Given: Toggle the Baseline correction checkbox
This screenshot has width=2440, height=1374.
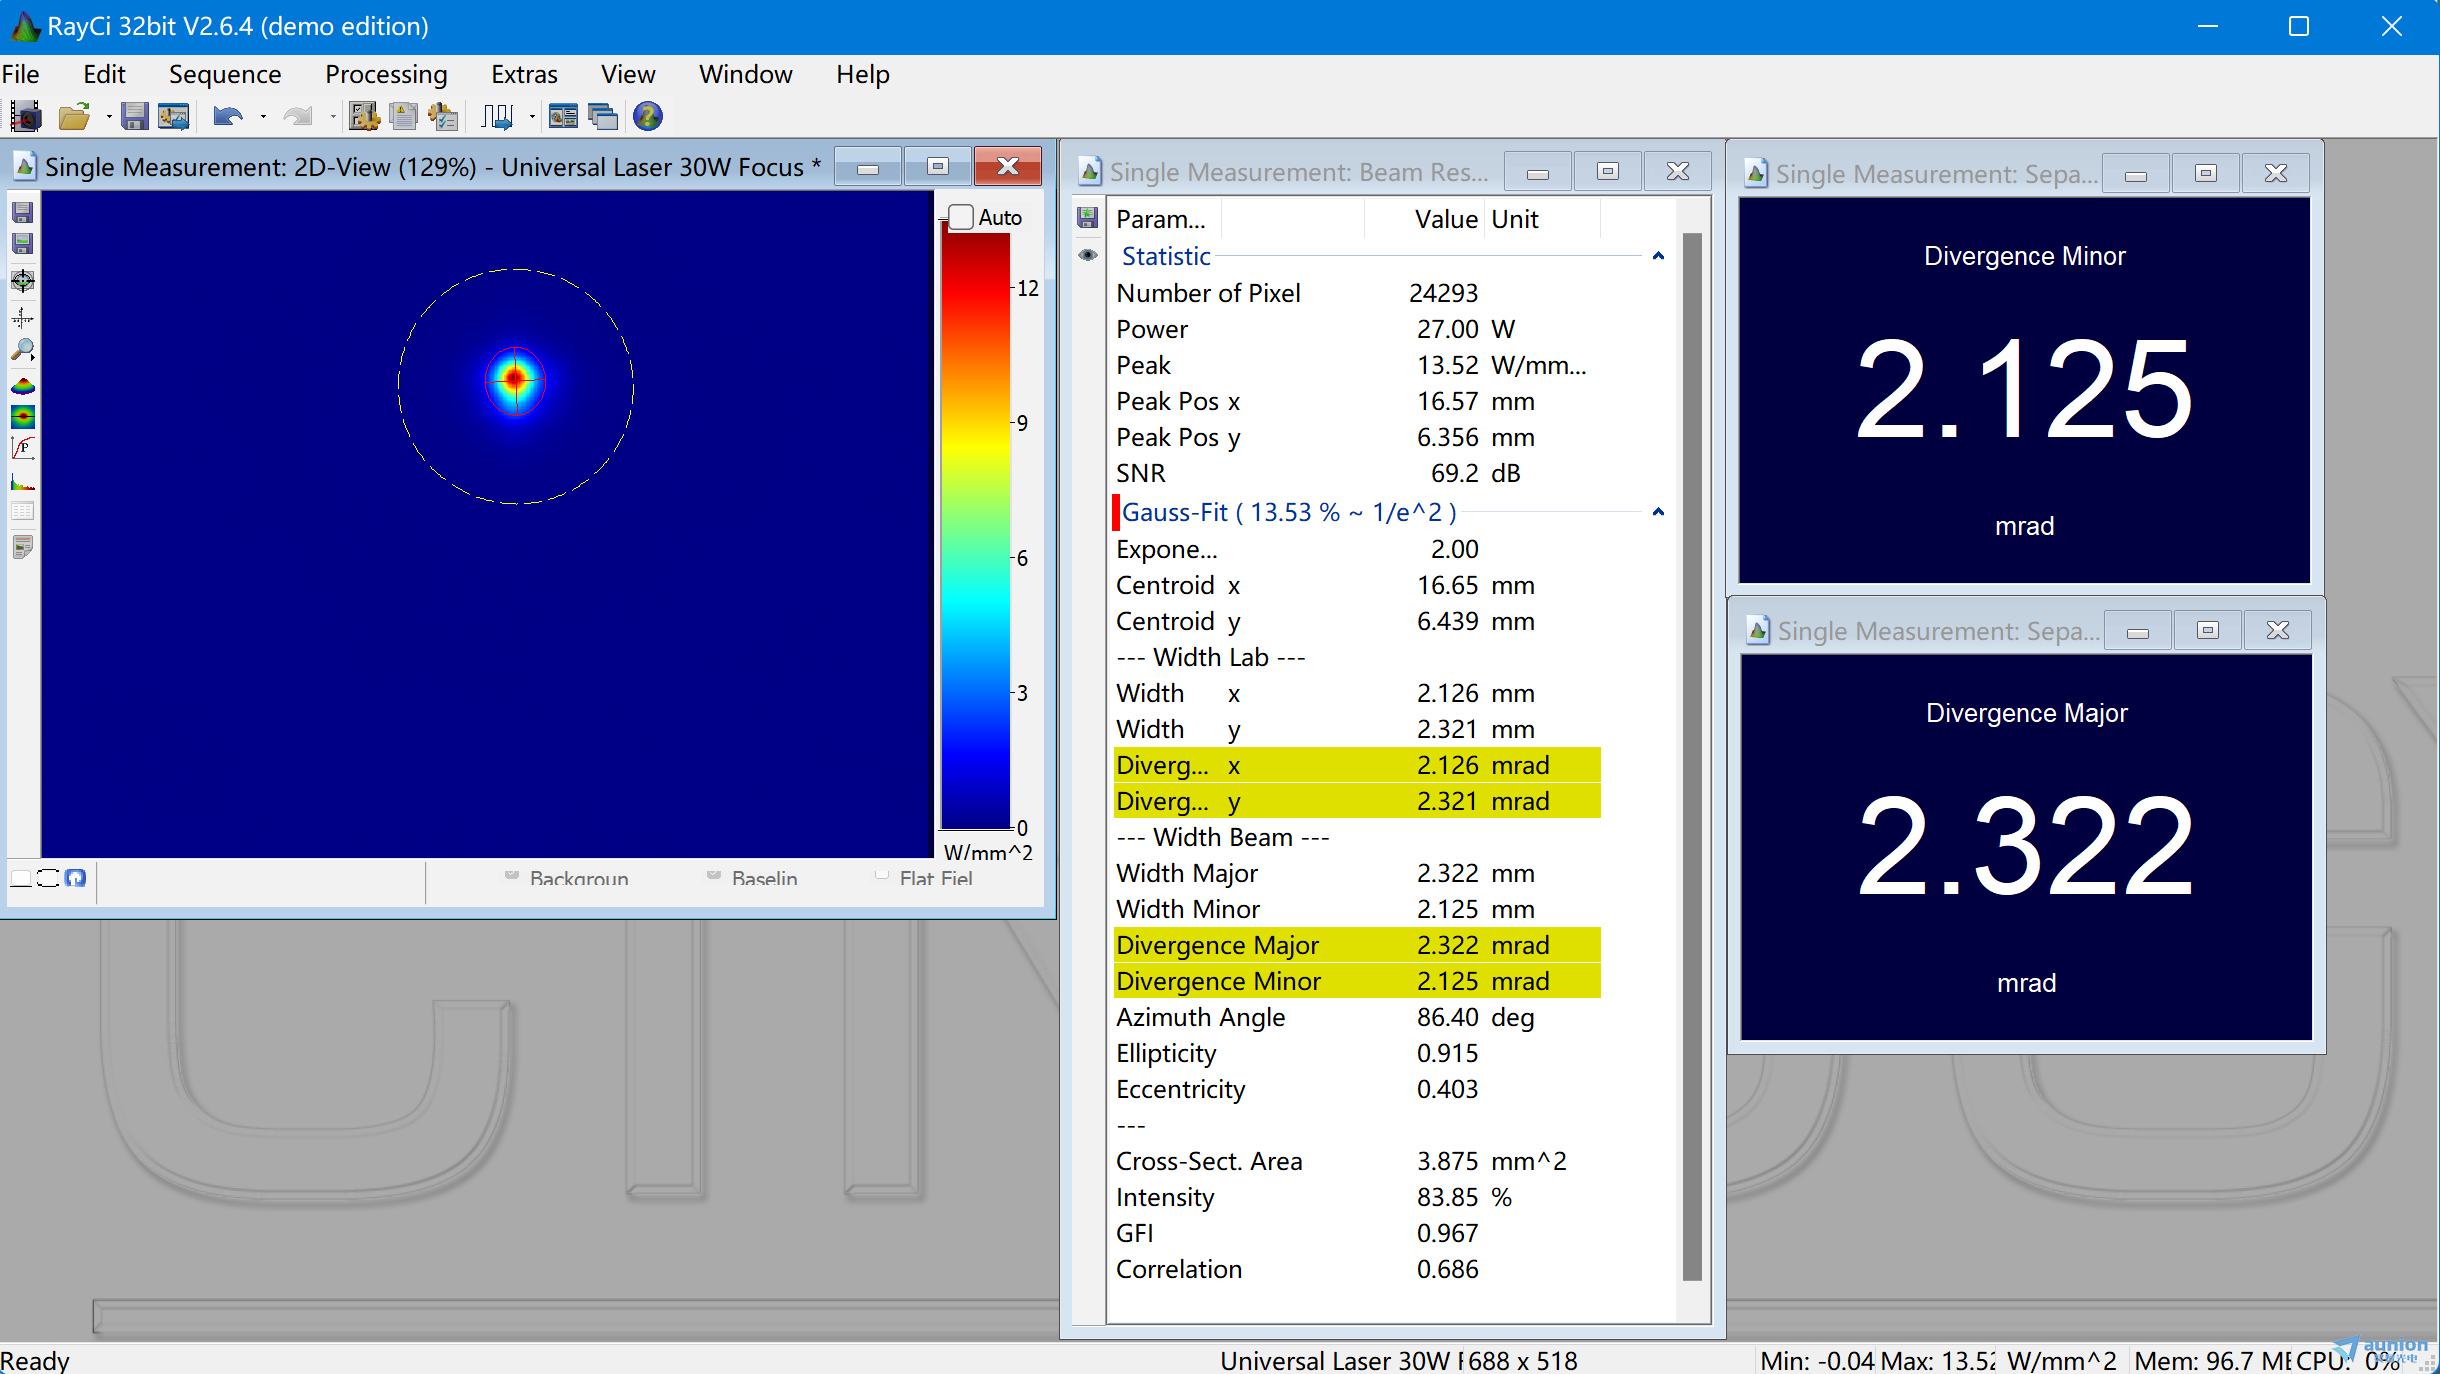Looking at the screenshot, I should tap(714, 876).
